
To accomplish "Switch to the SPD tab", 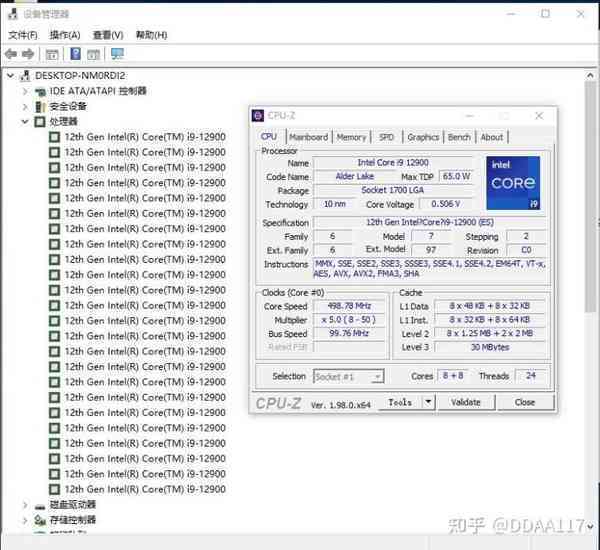I will pos(386,137).
